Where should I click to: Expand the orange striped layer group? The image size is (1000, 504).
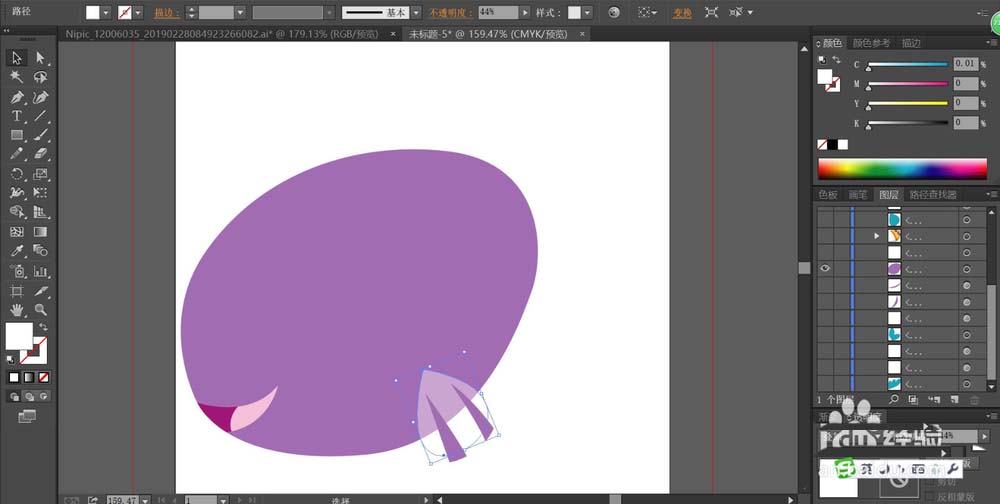coord(877,236)
